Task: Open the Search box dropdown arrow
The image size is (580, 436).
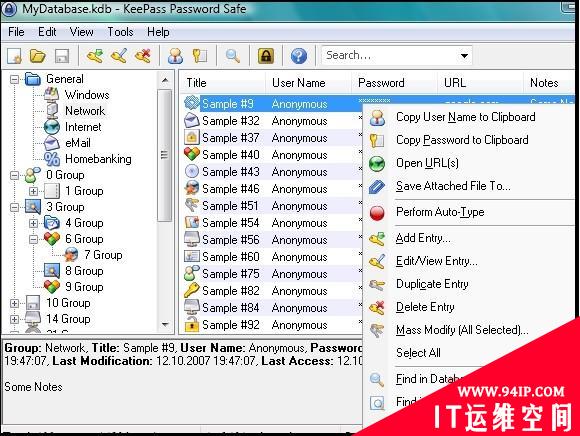Action: [464, 56]
